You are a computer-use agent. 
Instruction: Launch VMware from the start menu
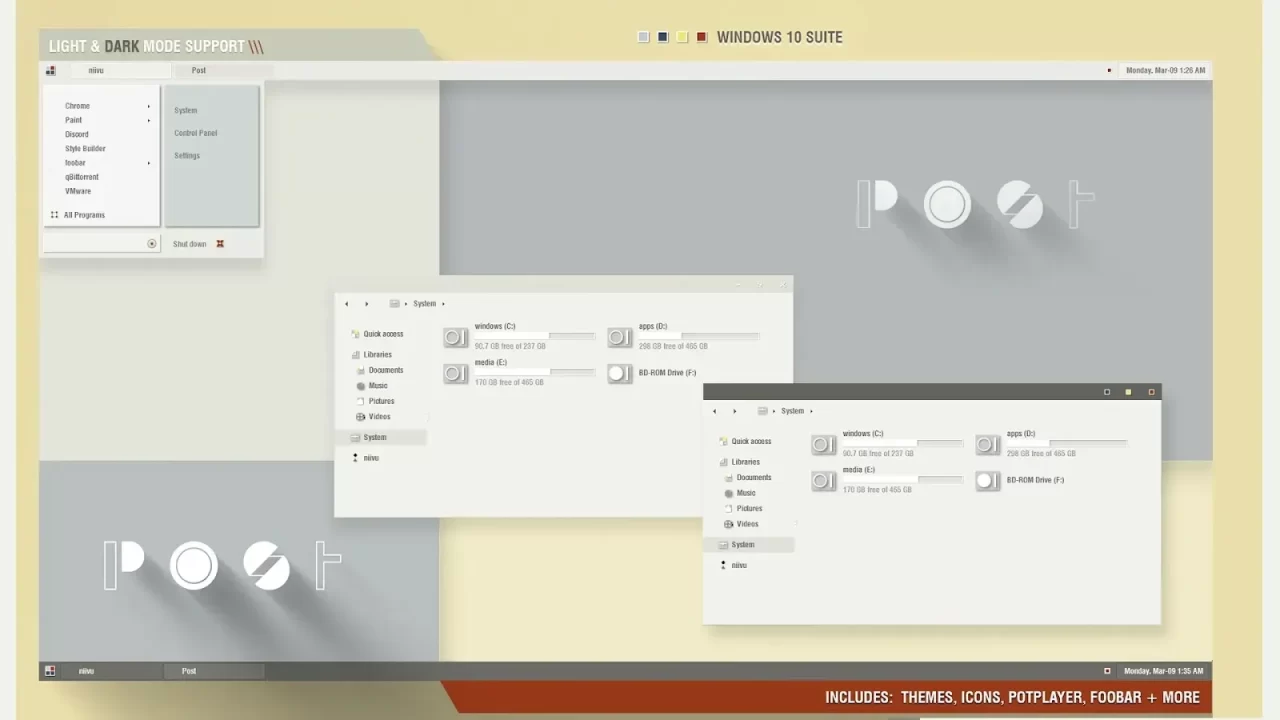[78, 191]
